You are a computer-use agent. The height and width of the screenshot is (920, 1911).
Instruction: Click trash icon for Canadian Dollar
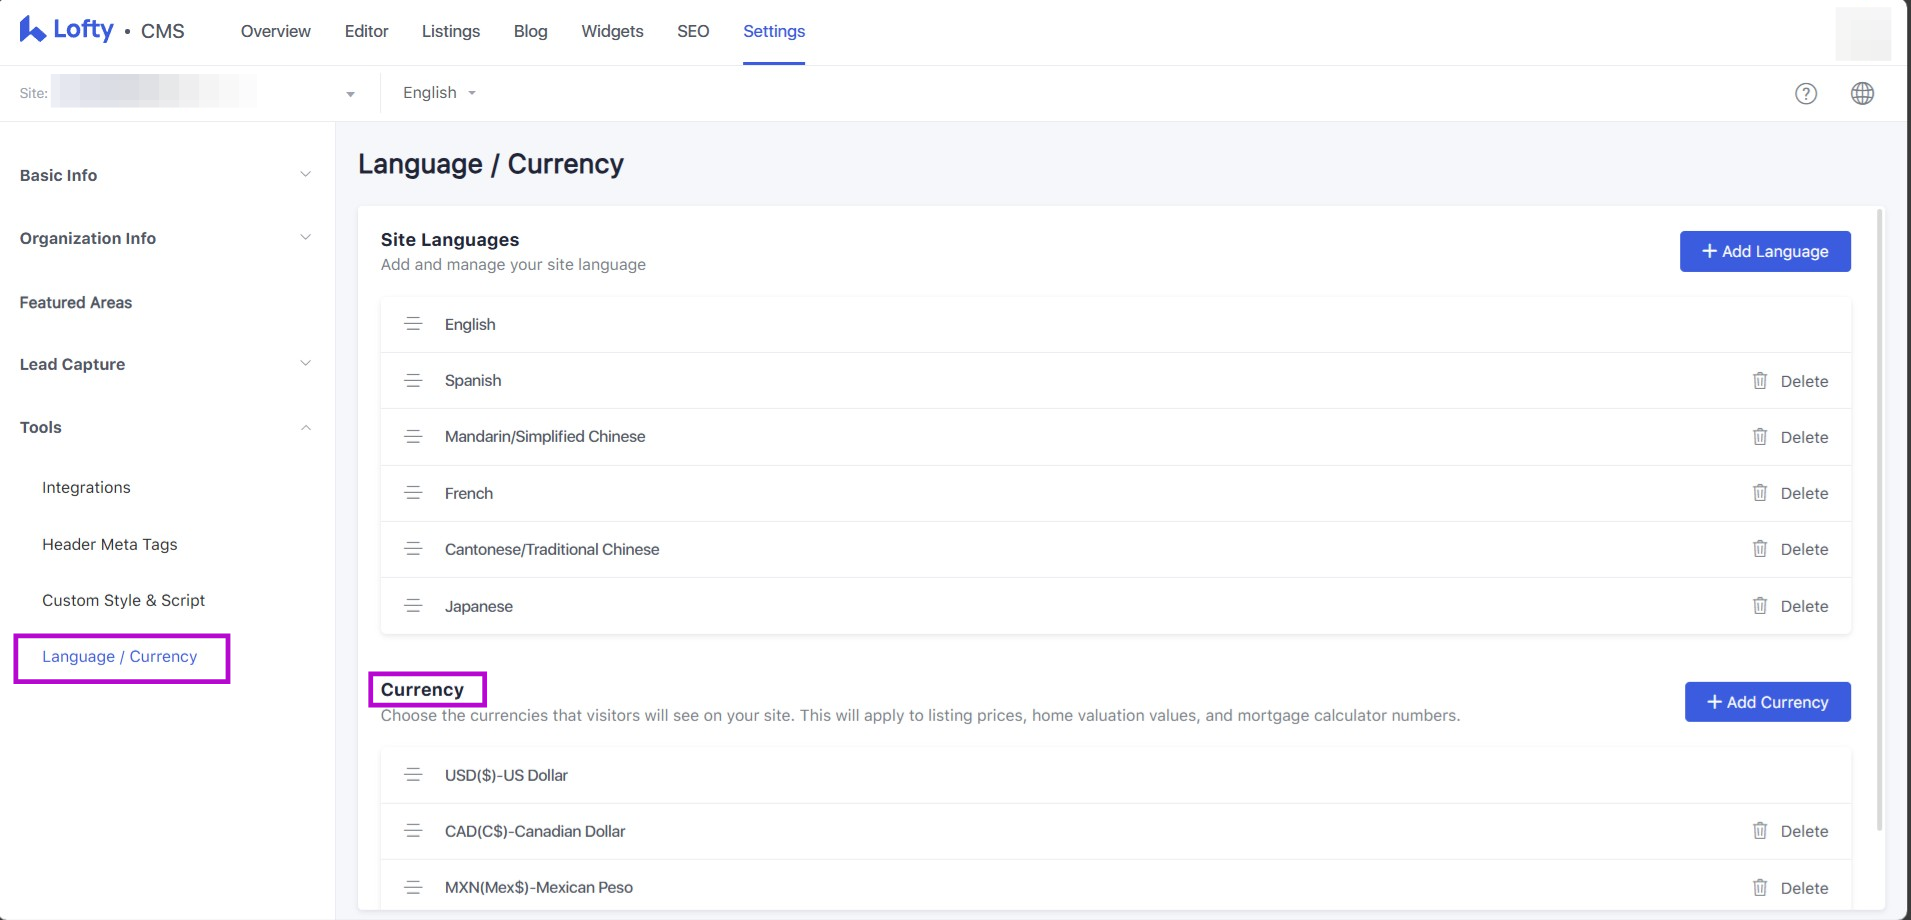(x=1759, y=831)
